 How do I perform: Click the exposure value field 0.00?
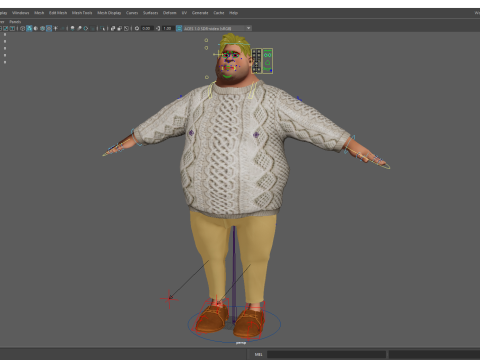147,28
